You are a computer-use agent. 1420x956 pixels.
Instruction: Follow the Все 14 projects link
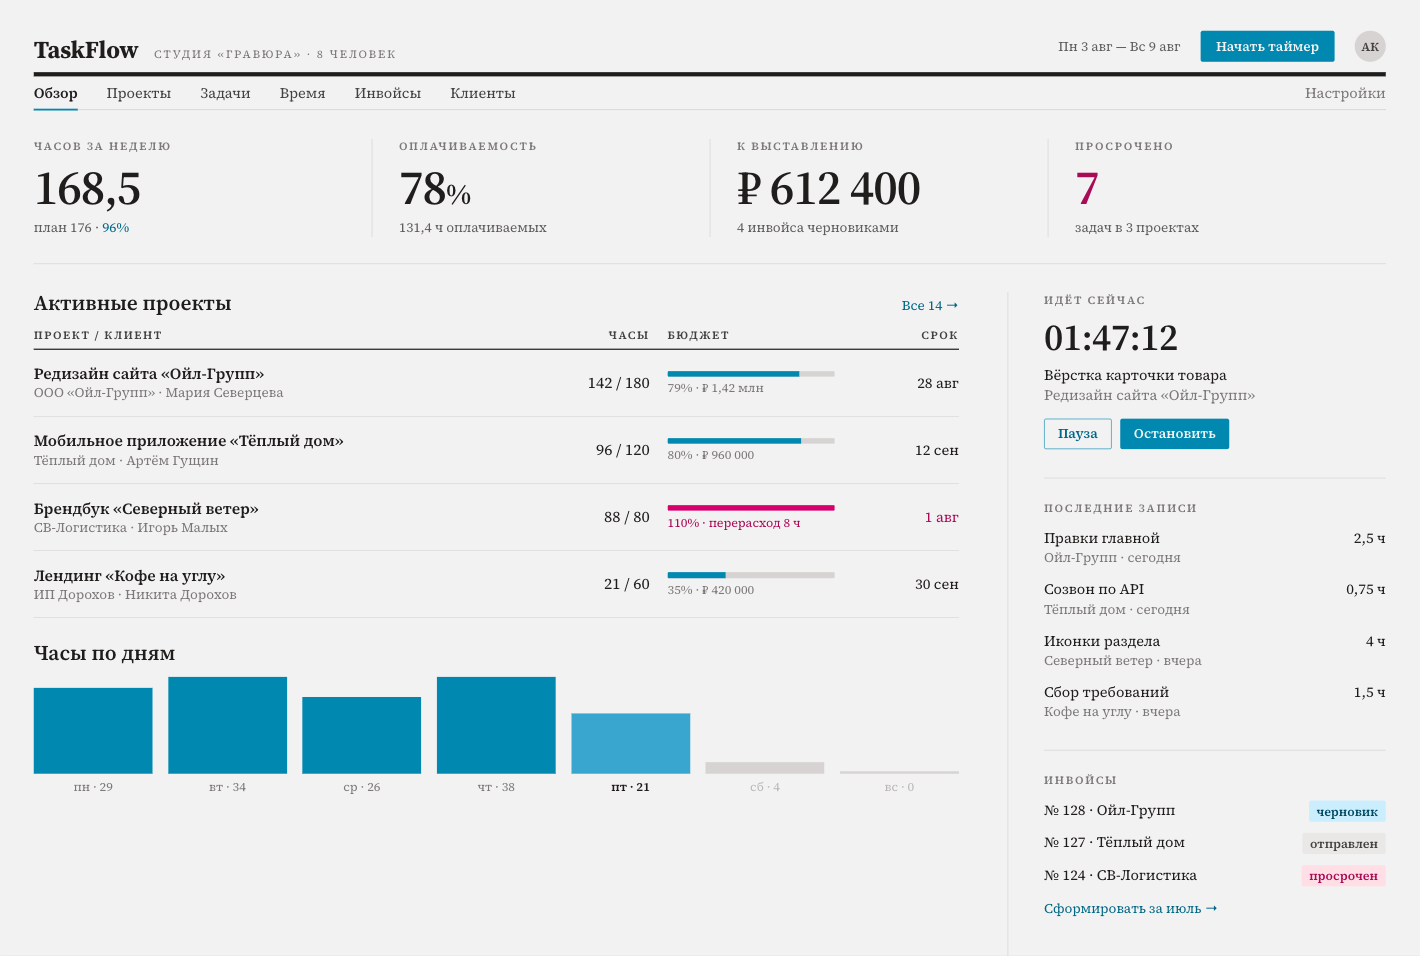pos(930,306)
